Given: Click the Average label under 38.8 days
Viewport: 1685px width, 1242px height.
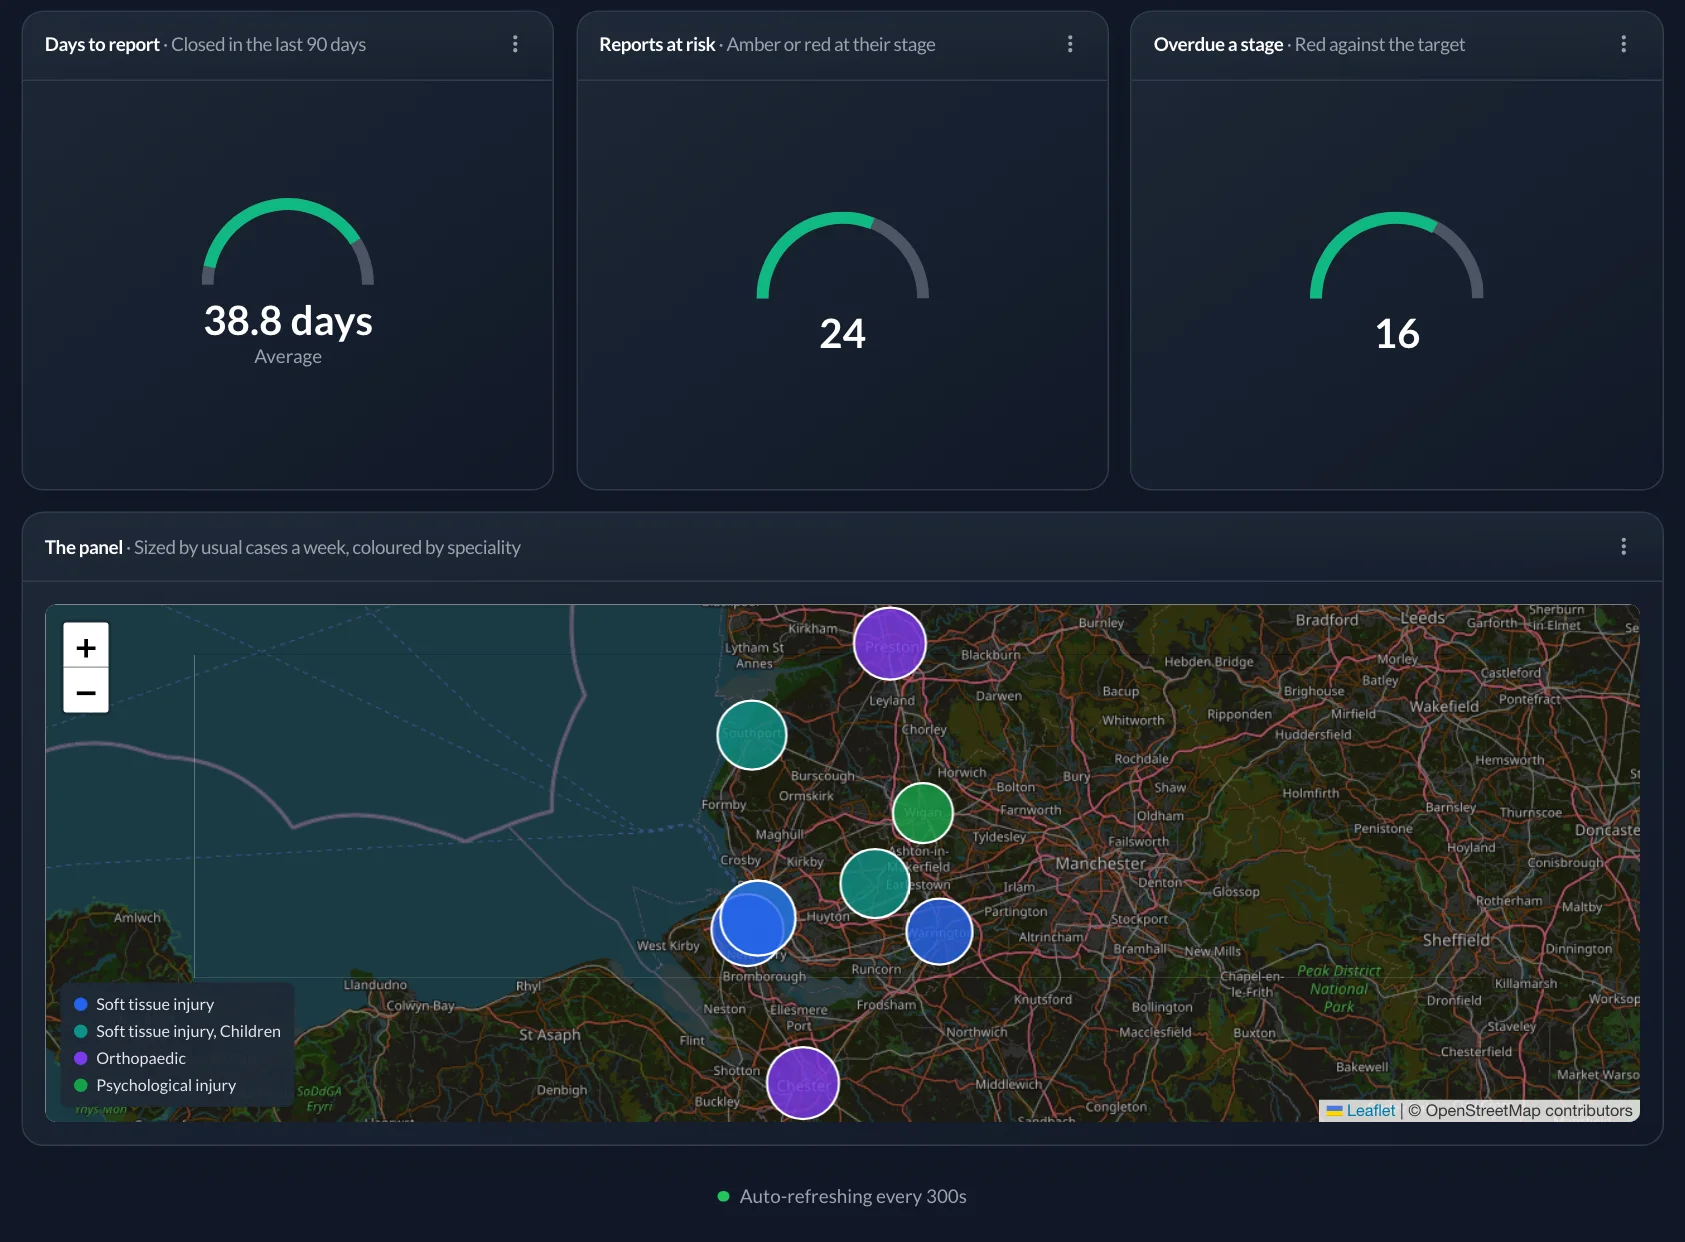Looking at the screenshot, I should coord(288,357).
